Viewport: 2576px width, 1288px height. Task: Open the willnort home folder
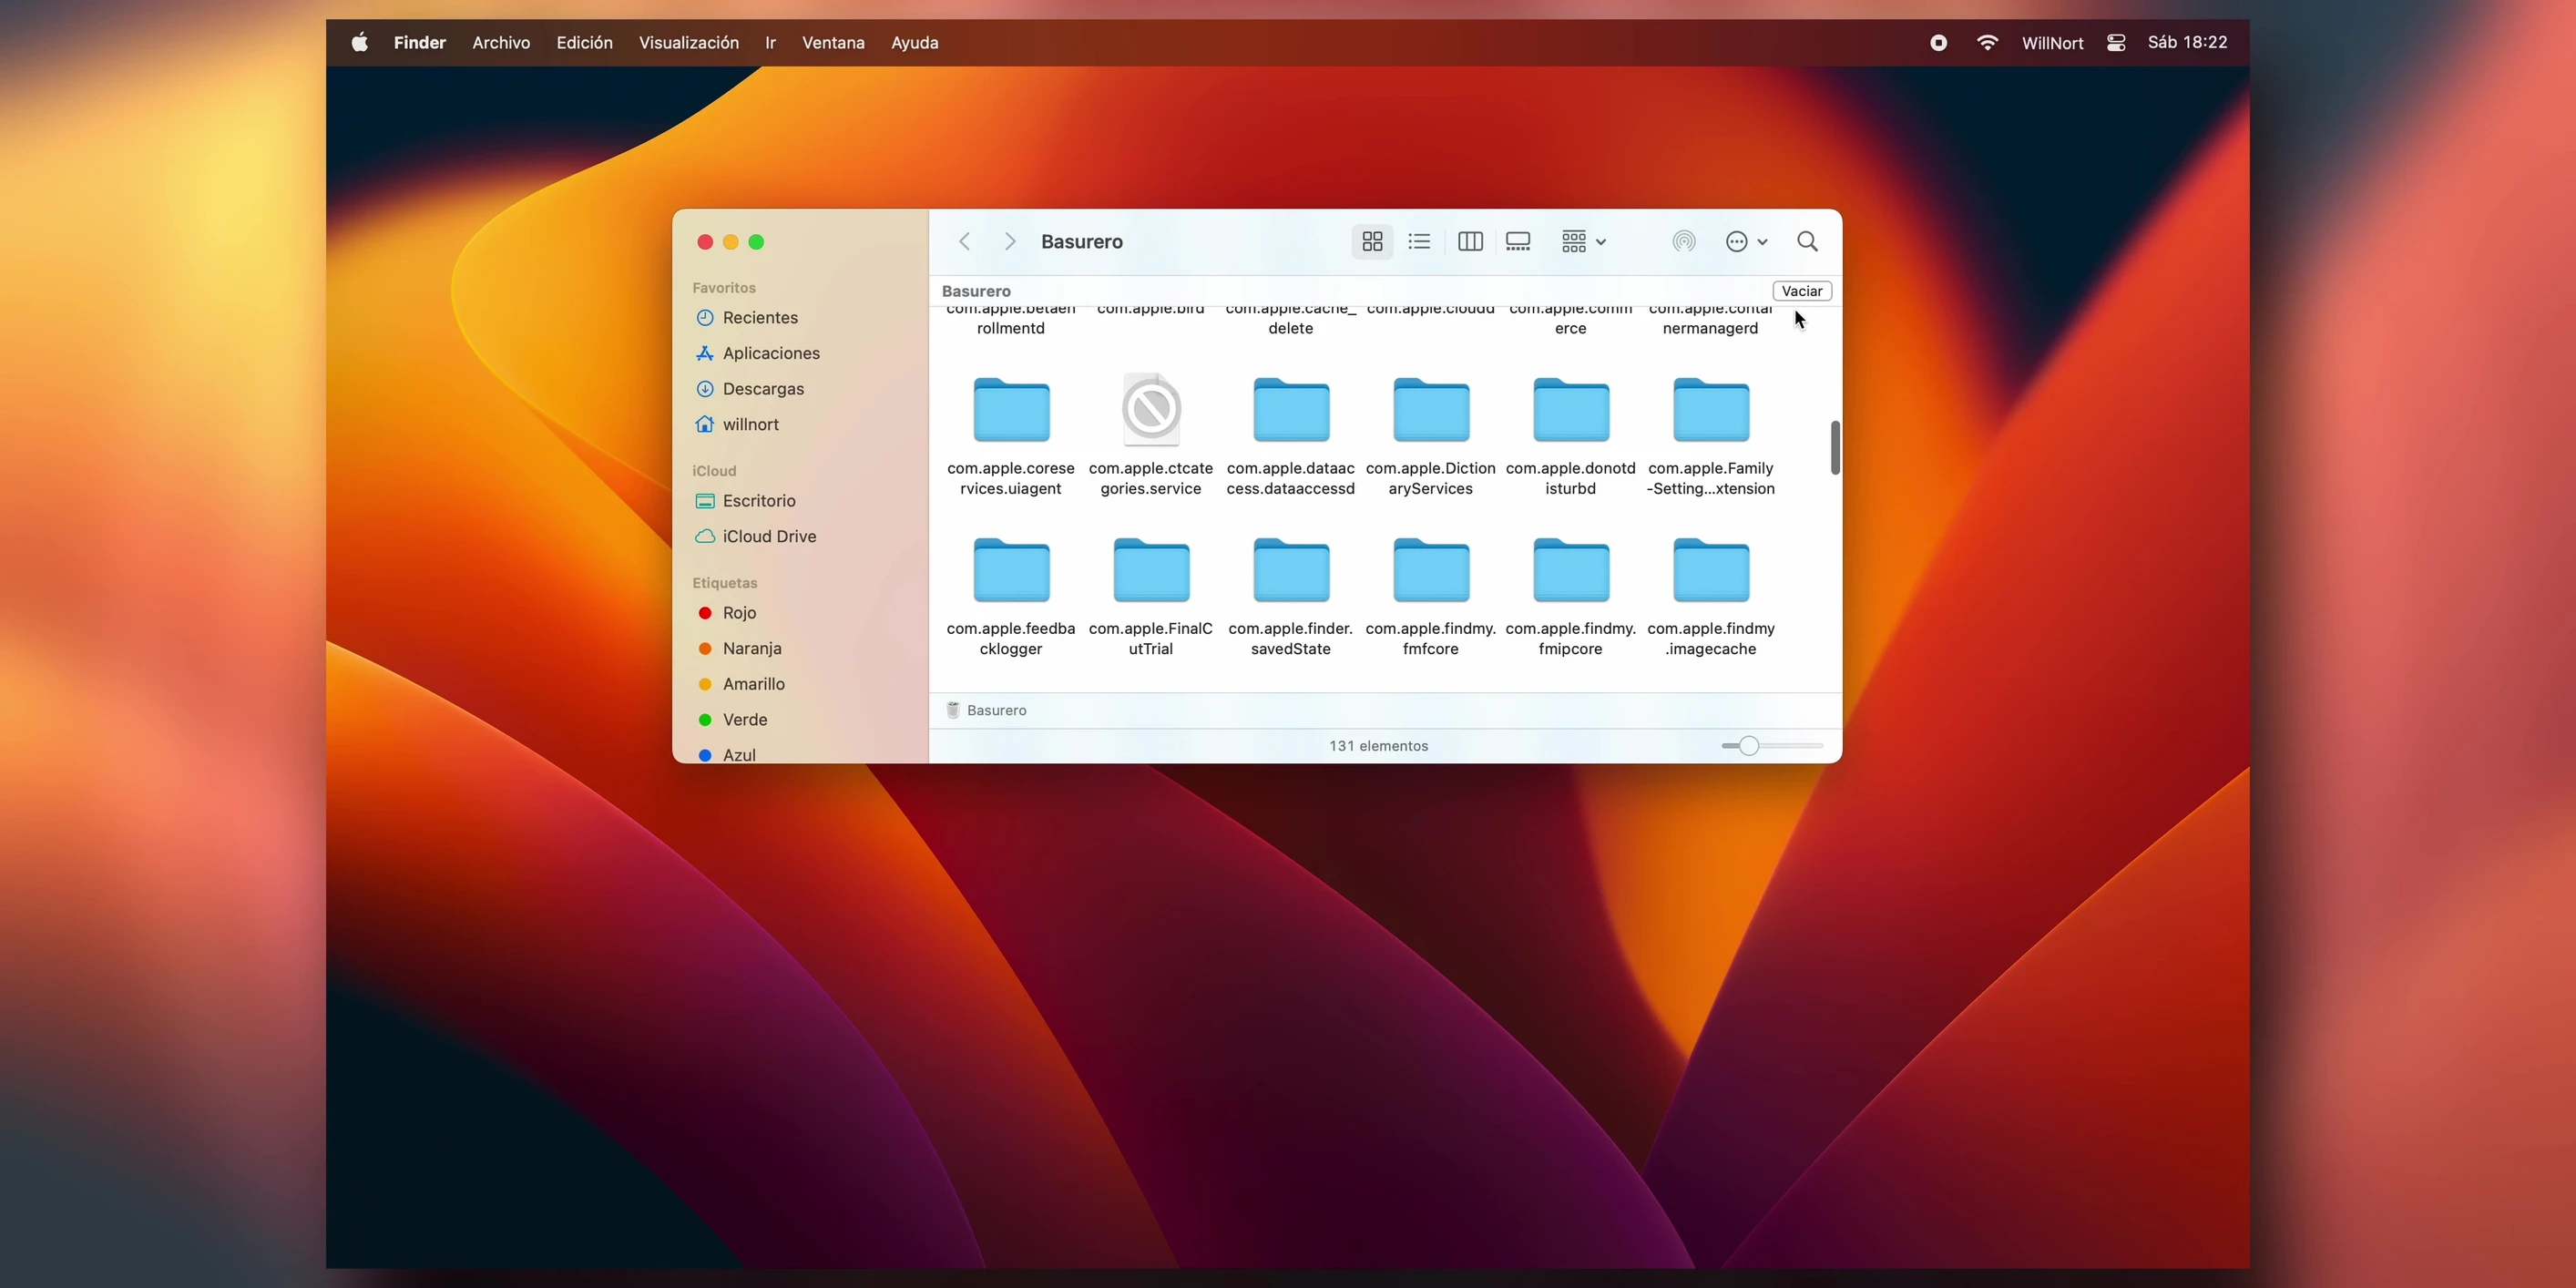[x=750, y=424]
